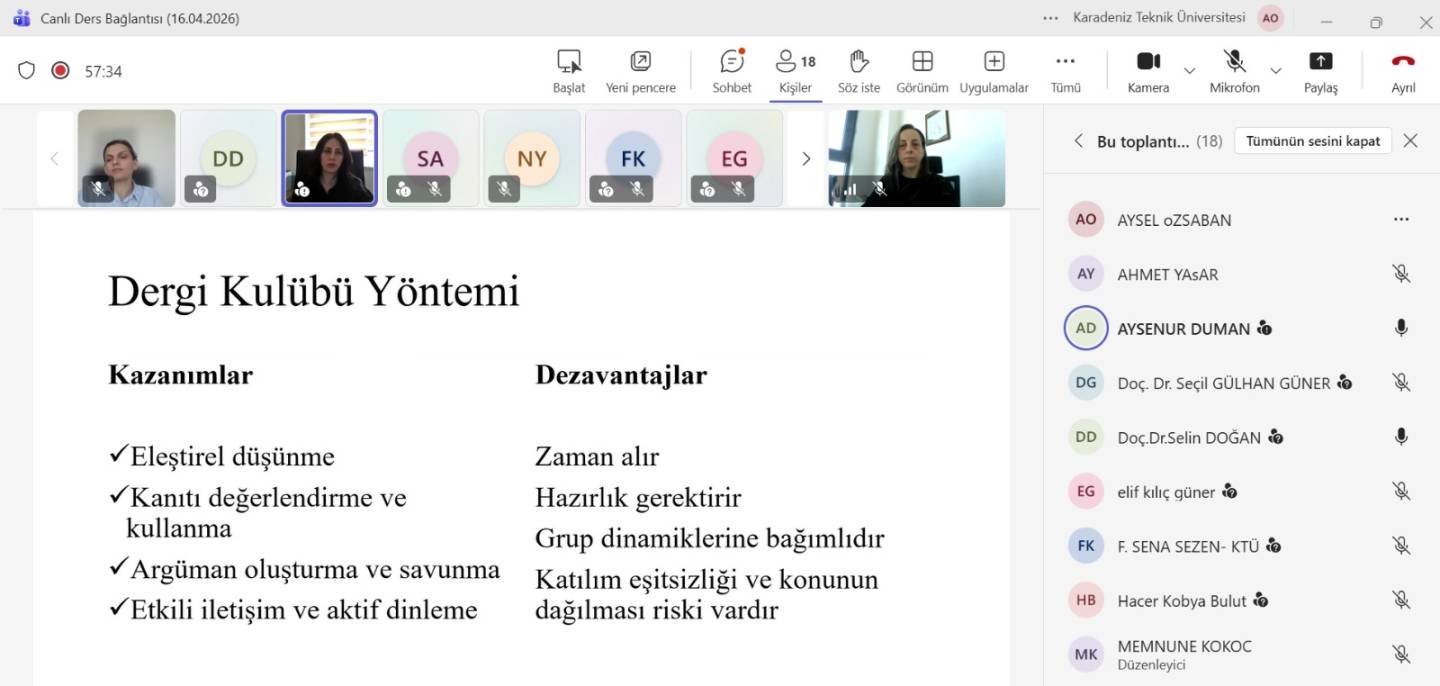The image size is (1440, 686).
Task: Show next participants with right chevron
Action: point(806,159)
